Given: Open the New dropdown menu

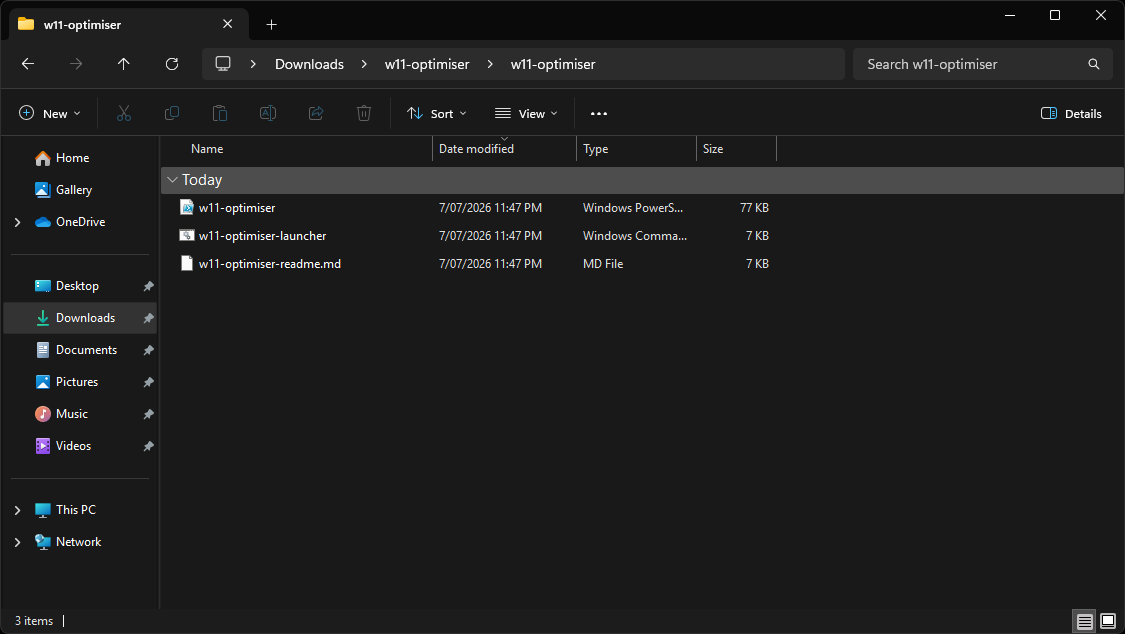Looking at the screenshot, I should click(49, 113).
